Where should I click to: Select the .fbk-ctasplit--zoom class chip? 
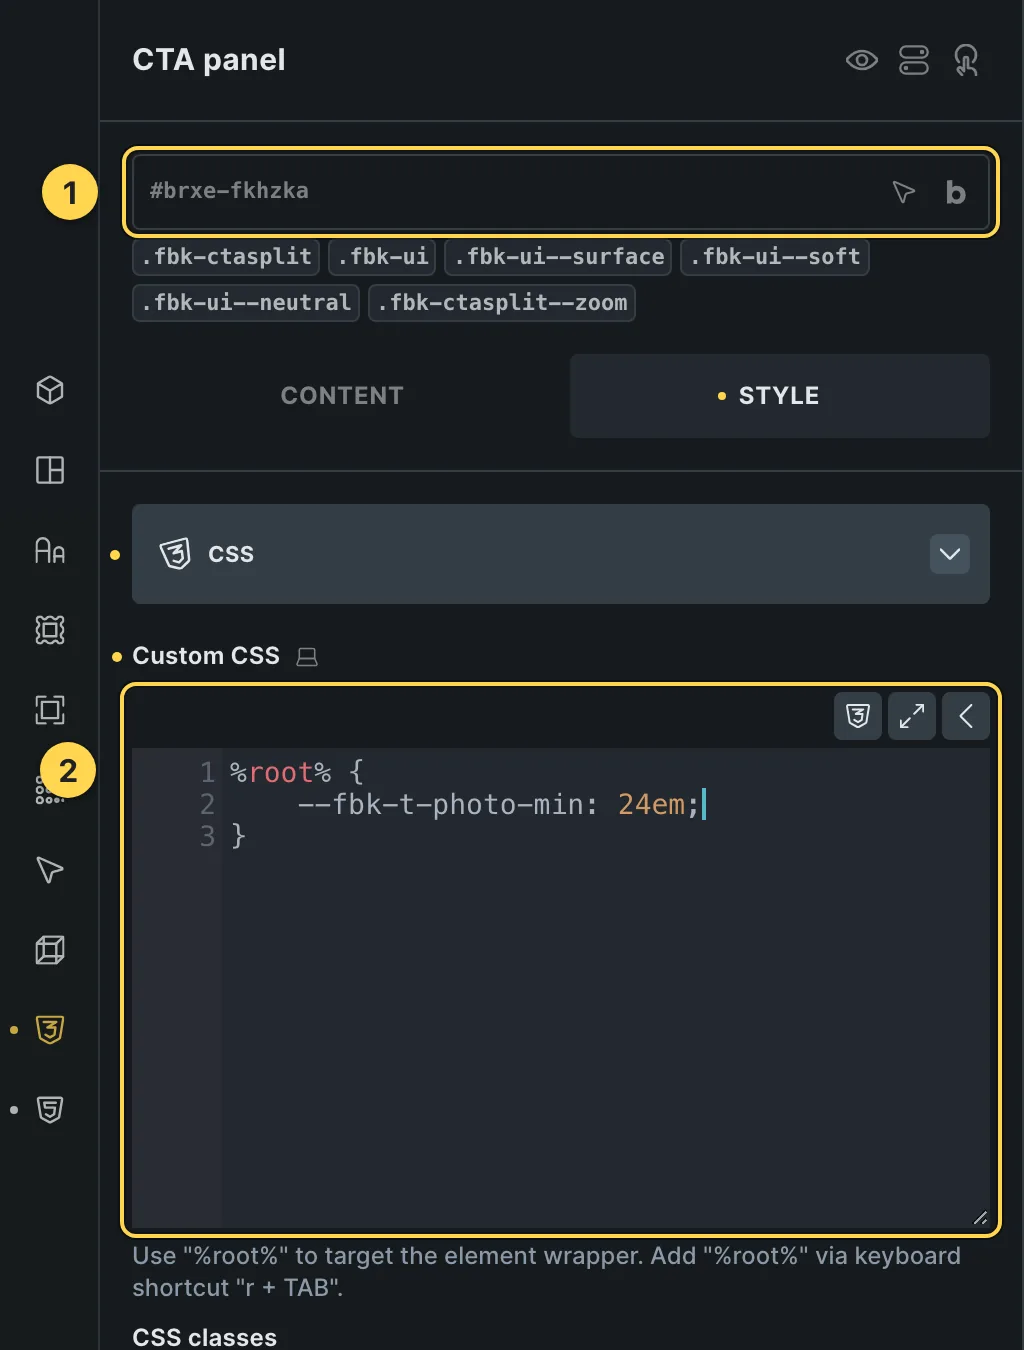pos(502,303)
